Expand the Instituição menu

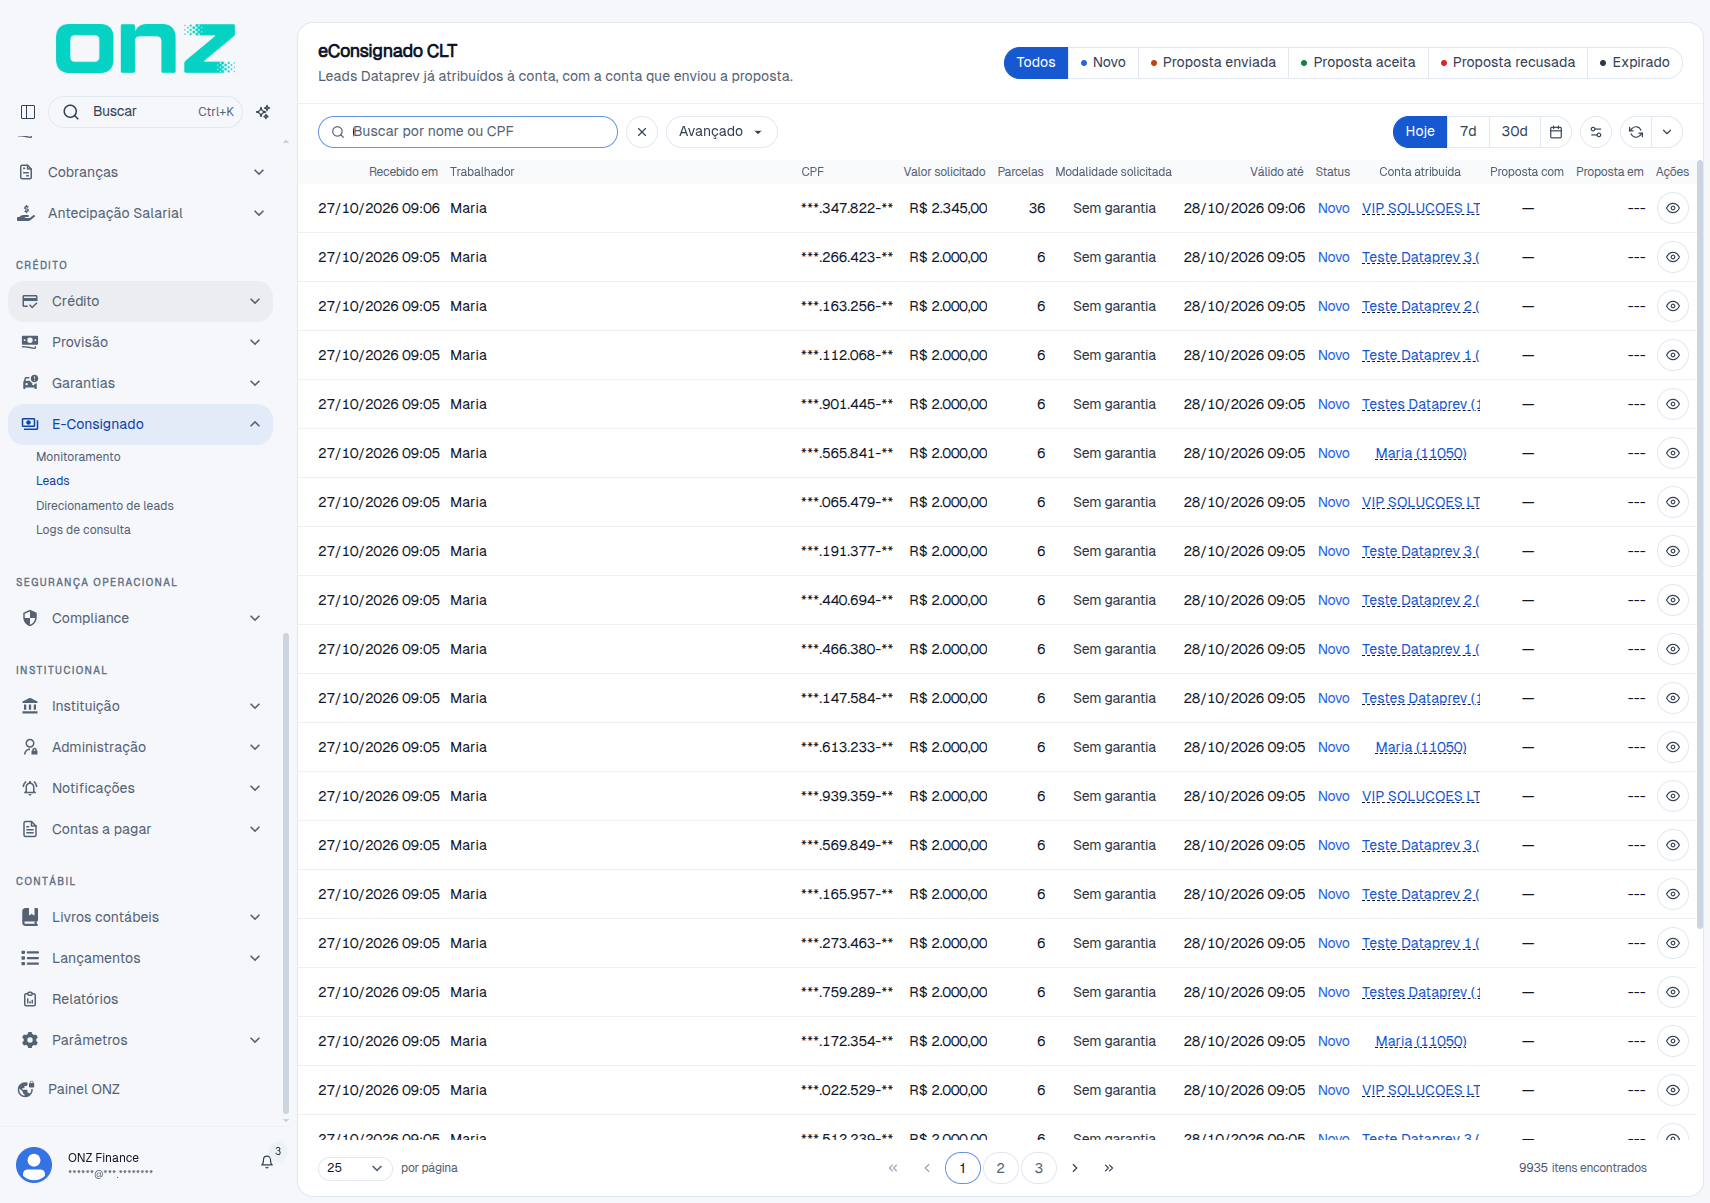[140, 706]
